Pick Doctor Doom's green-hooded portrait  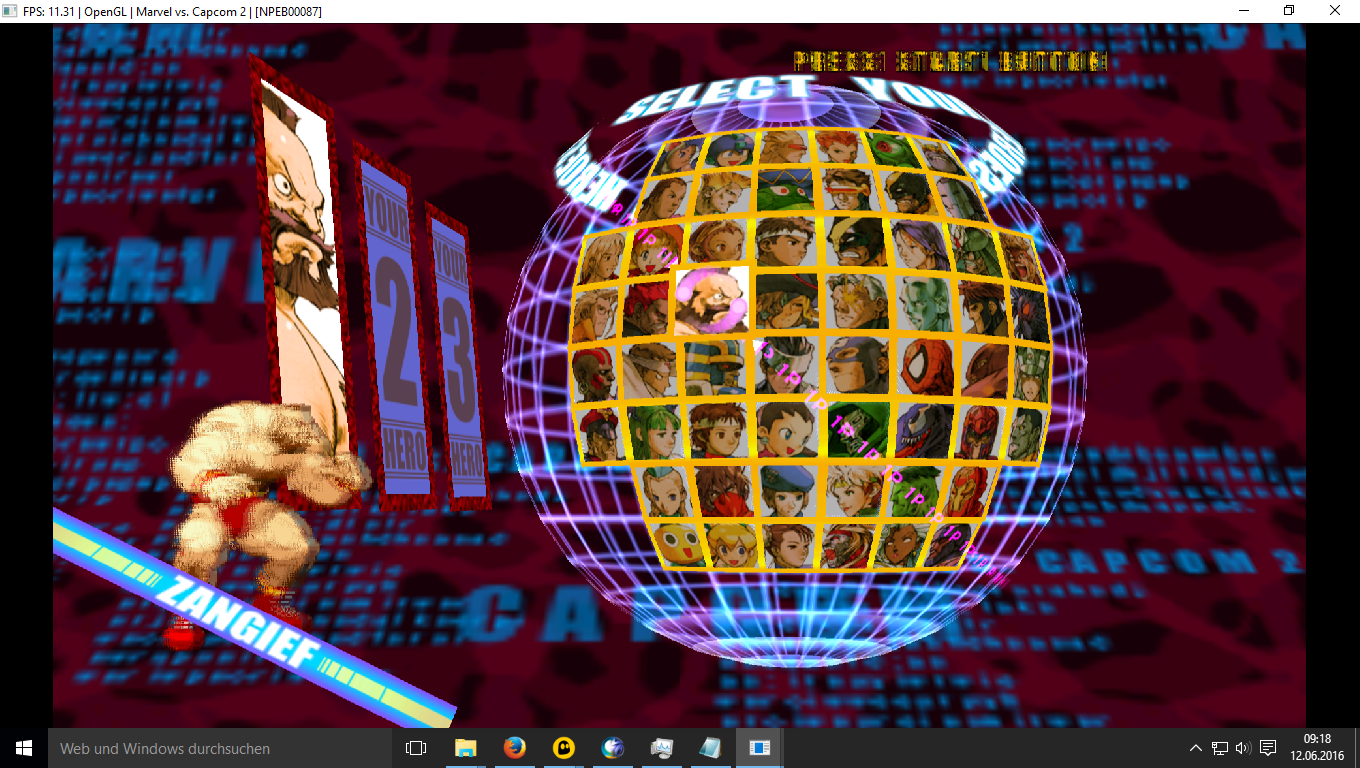pos(857,428)
